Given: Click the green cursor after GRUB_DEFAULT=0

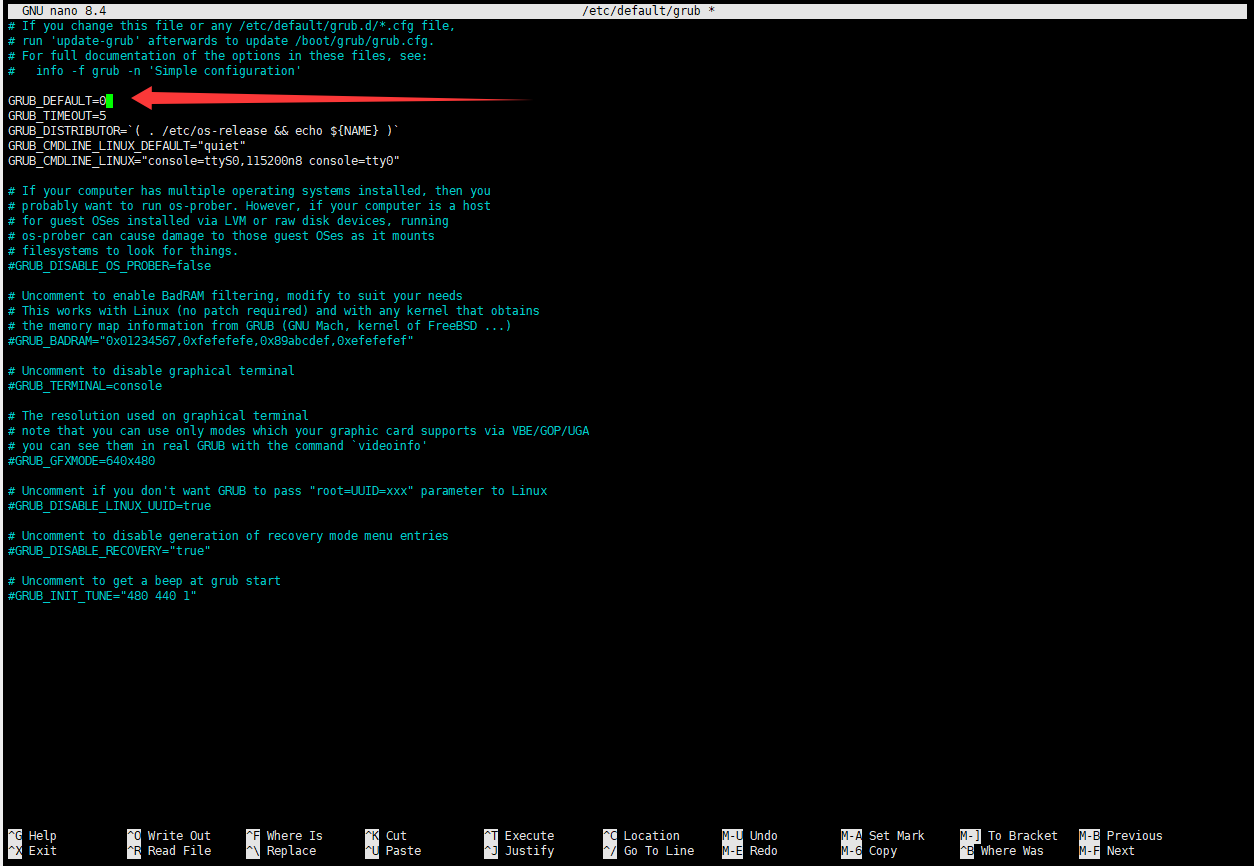Looking at the screenshot, I should click(x=109, y=101).
